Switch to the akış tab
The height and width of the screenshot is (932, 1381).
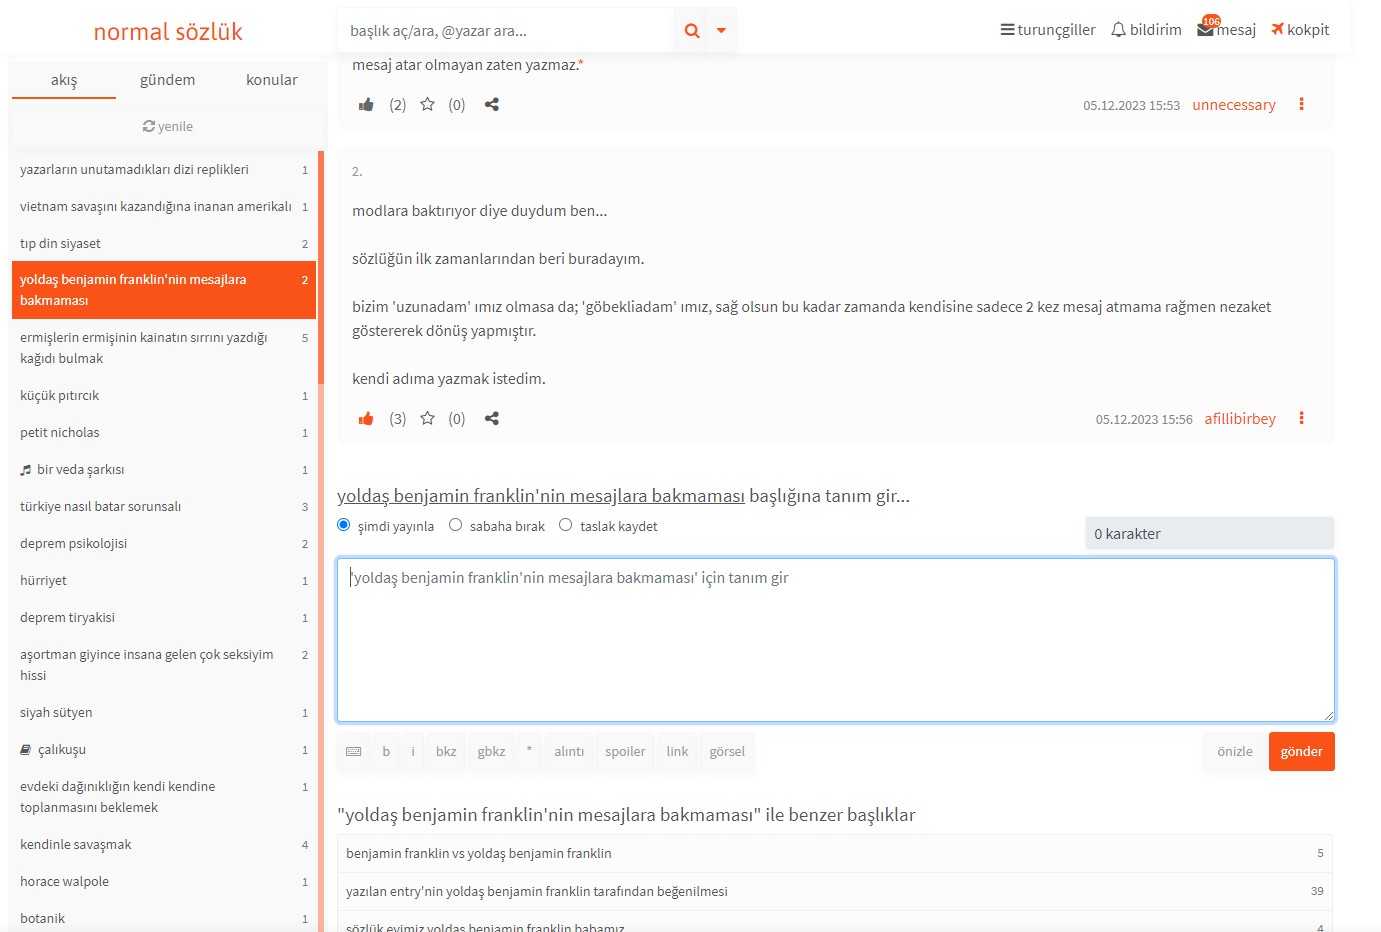(64, 80)
